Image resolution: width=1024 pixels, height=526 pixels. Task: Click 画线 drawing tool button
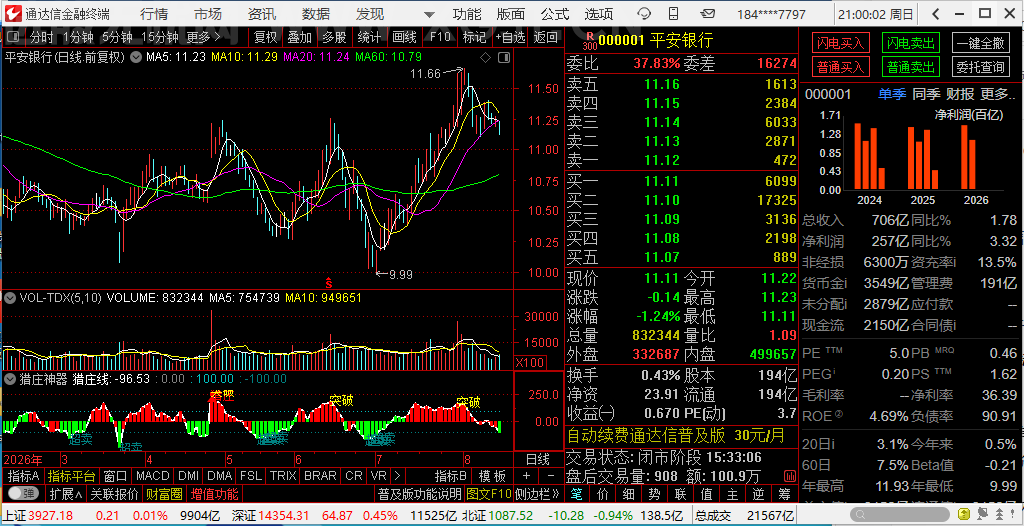405,38
